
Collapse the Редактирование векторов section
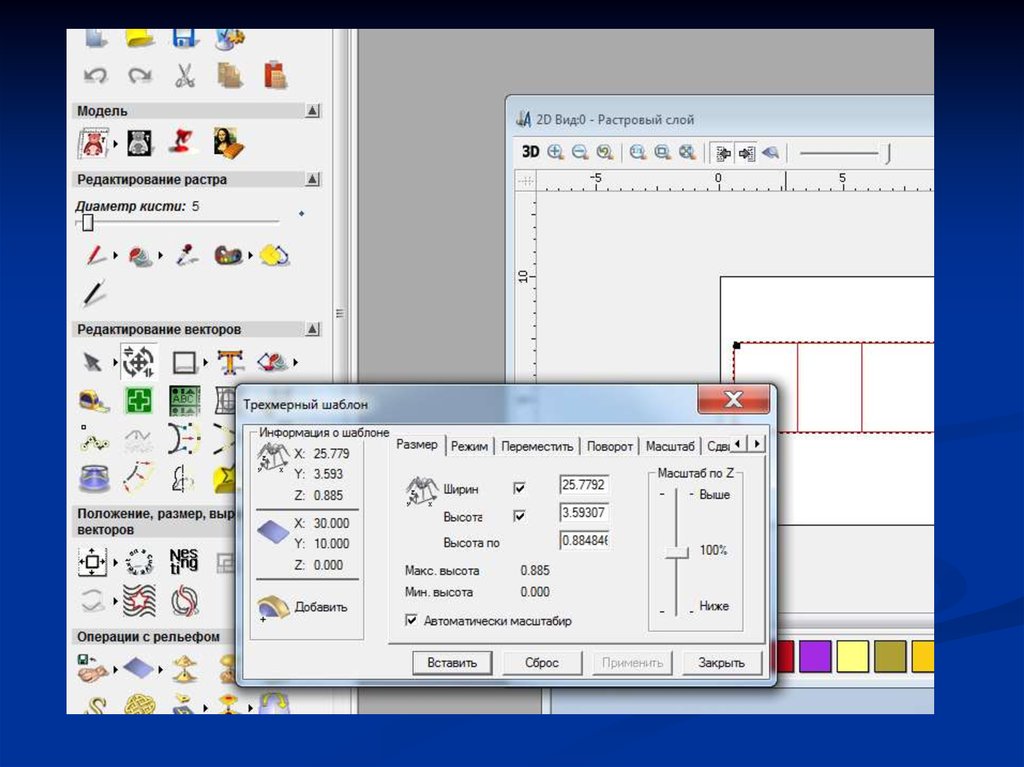[x=312, y=329]
